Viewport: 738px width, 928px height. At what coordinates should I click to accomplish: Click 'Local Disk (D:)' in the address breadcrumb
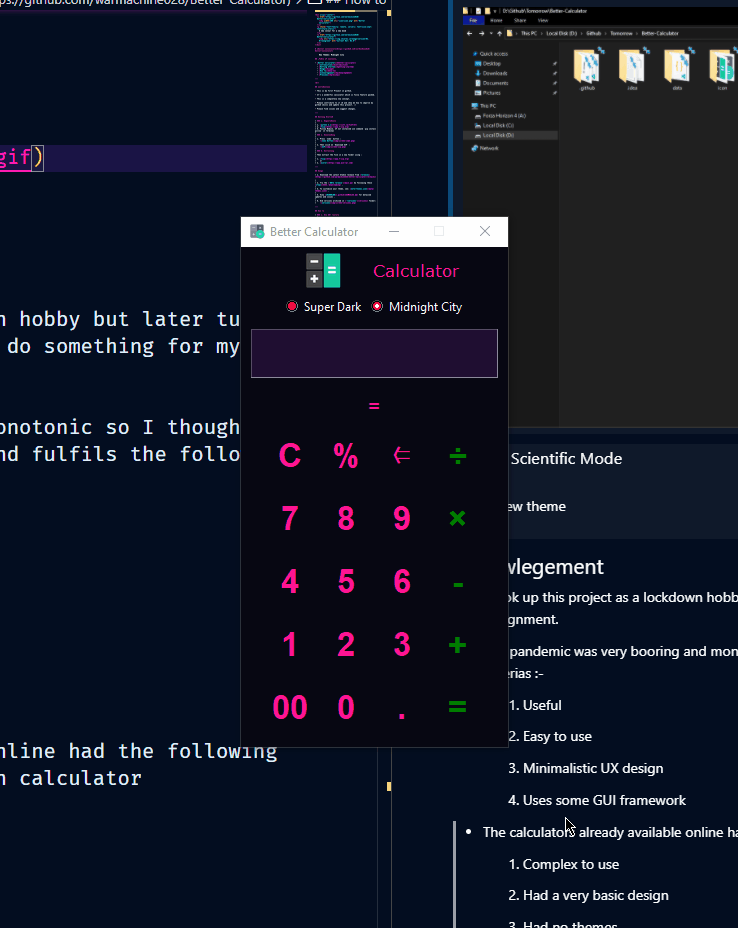tap(560, 33)
